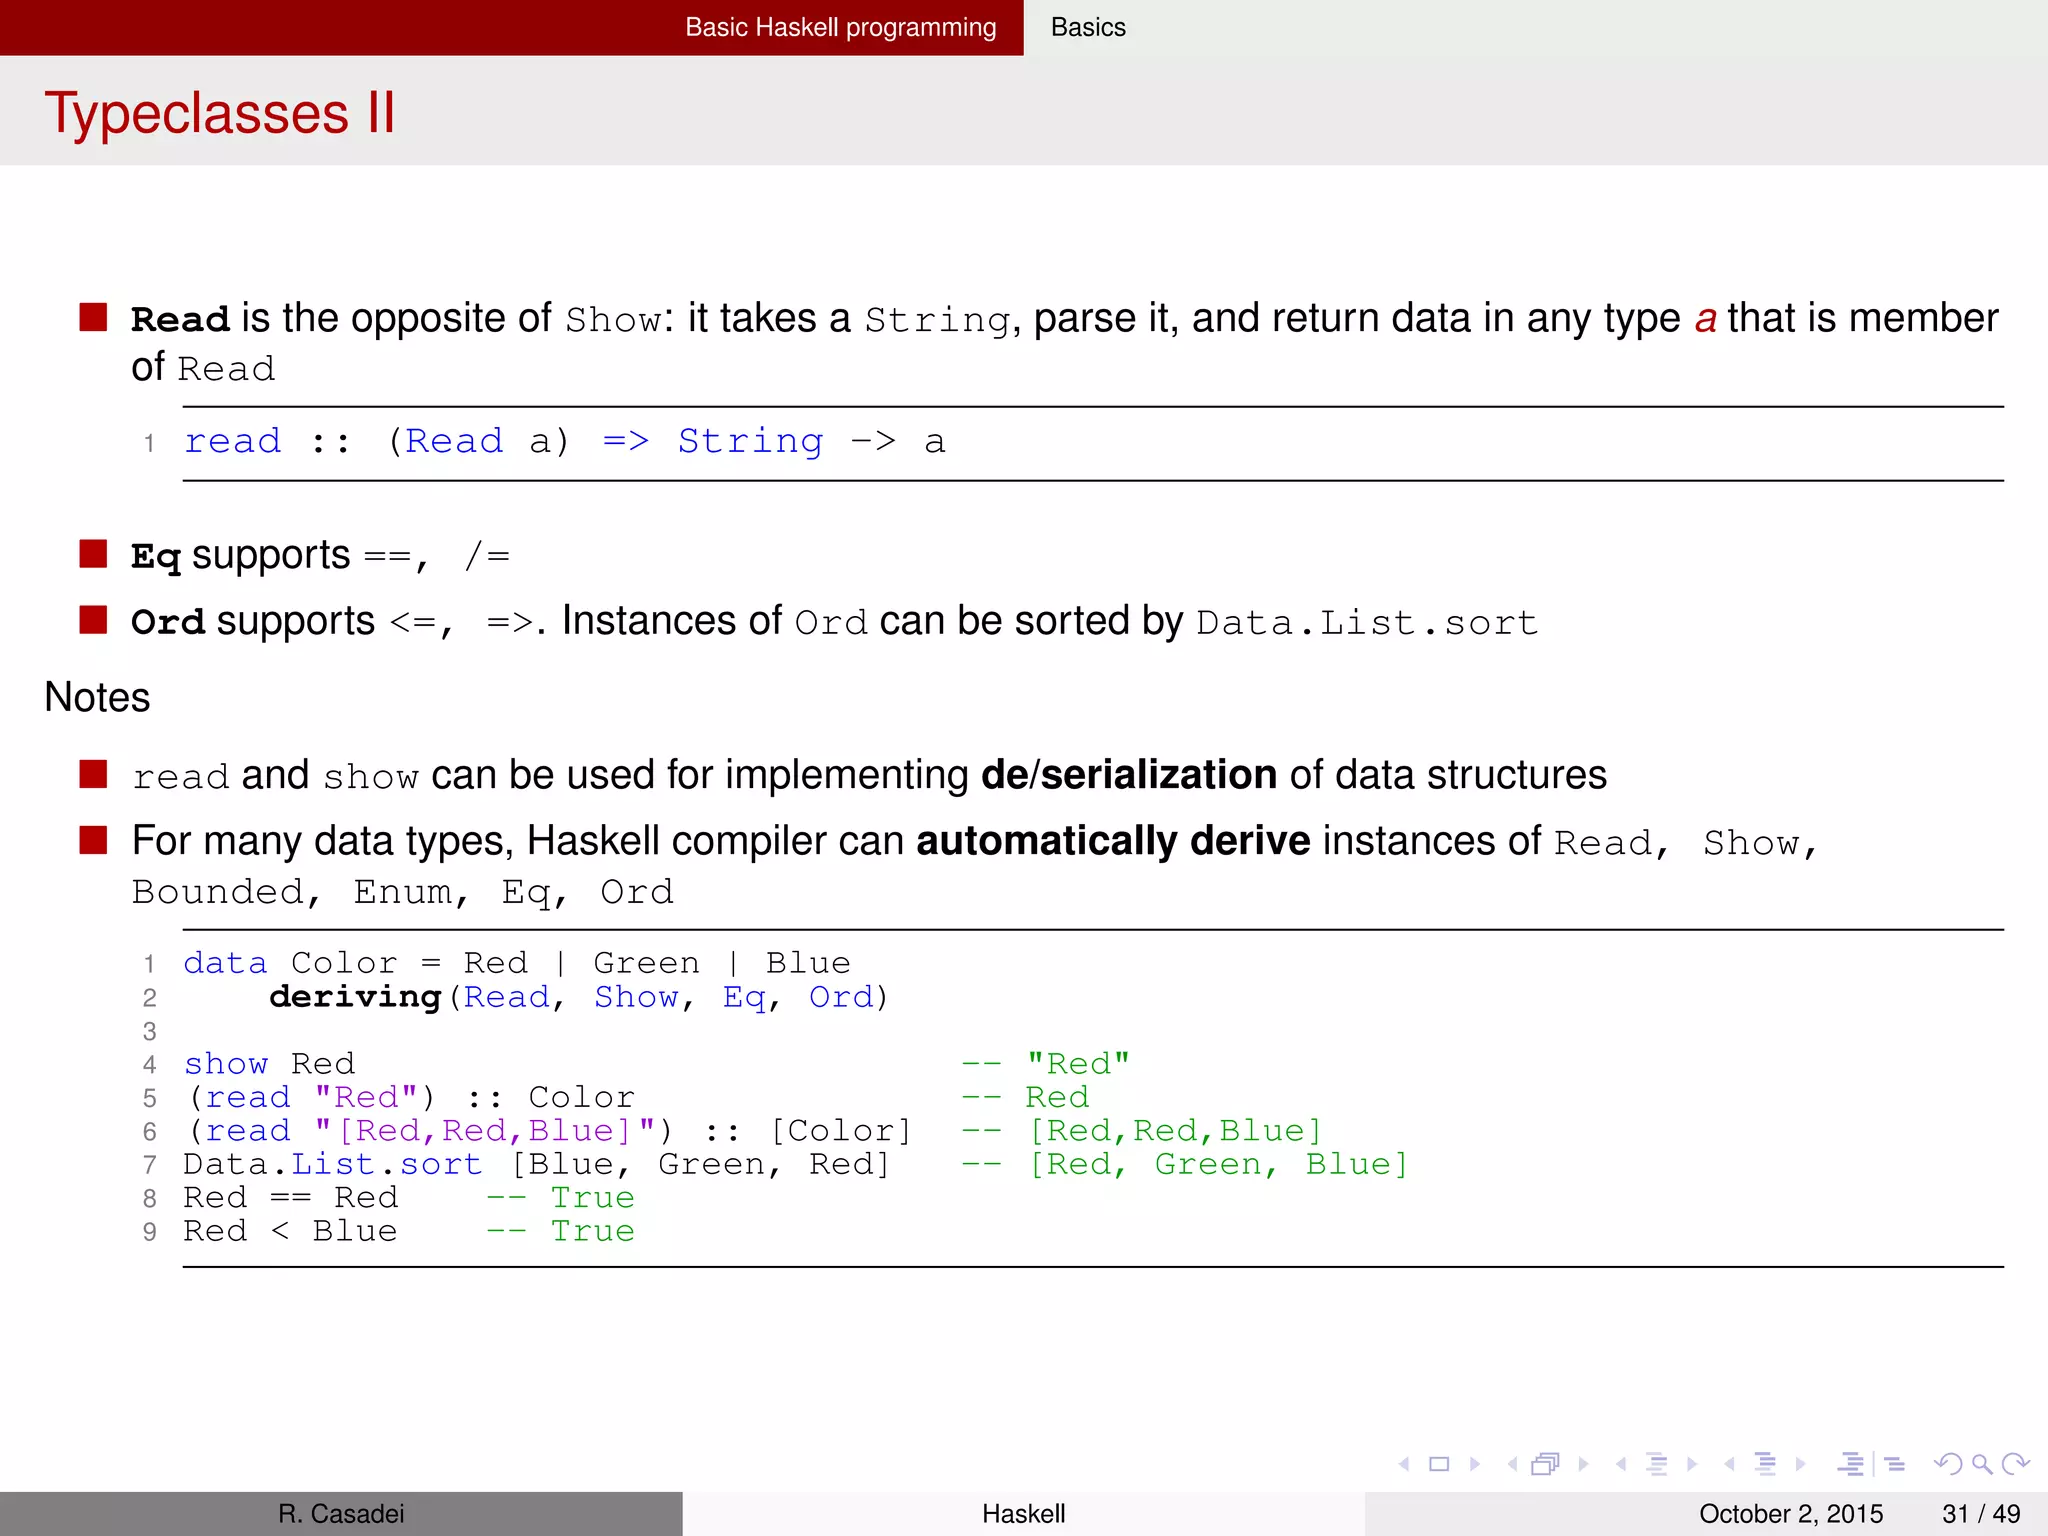The width and height of the screenshot is (2048, 1536).
Task: Open the Basic Haskell programming section header
Action: pos(841,27)
